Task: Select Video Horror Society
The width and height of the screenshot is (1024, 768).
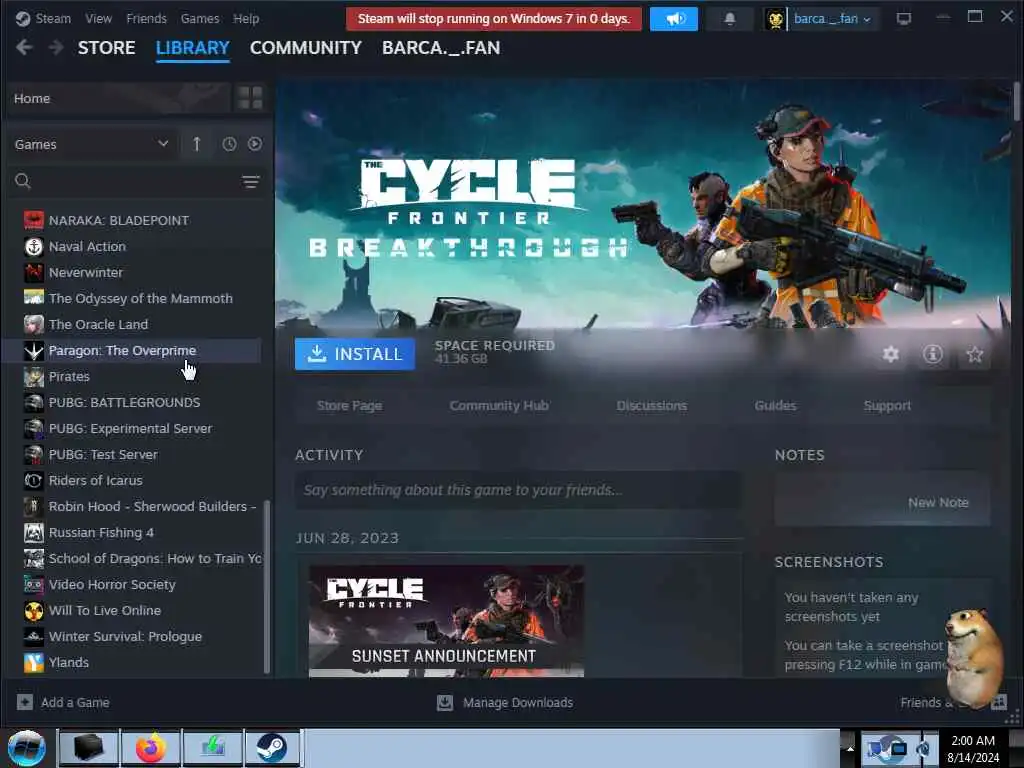Action: tap(132, 584)
